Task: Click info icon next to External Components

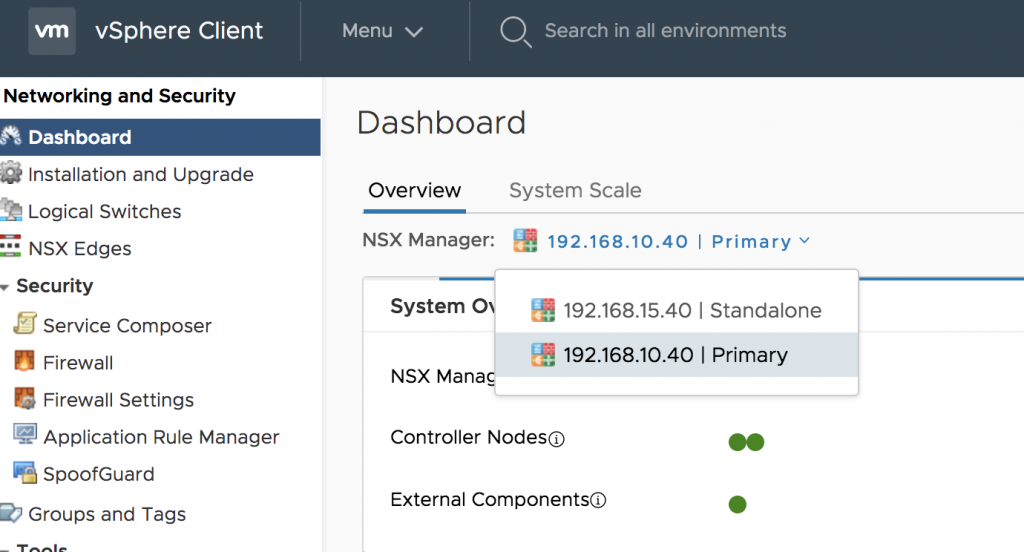Action: [x=598, y=500]
